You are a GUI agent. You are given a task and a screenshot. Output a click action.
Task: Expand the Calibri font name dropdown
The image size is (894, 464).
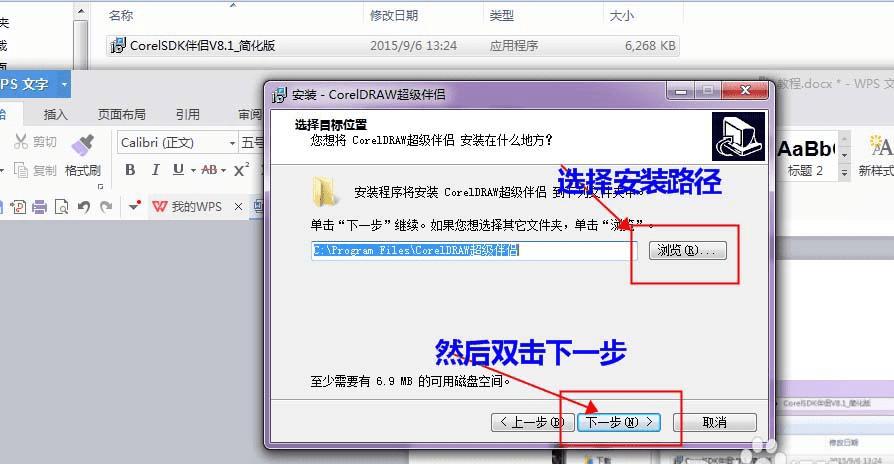pos(232,143)
